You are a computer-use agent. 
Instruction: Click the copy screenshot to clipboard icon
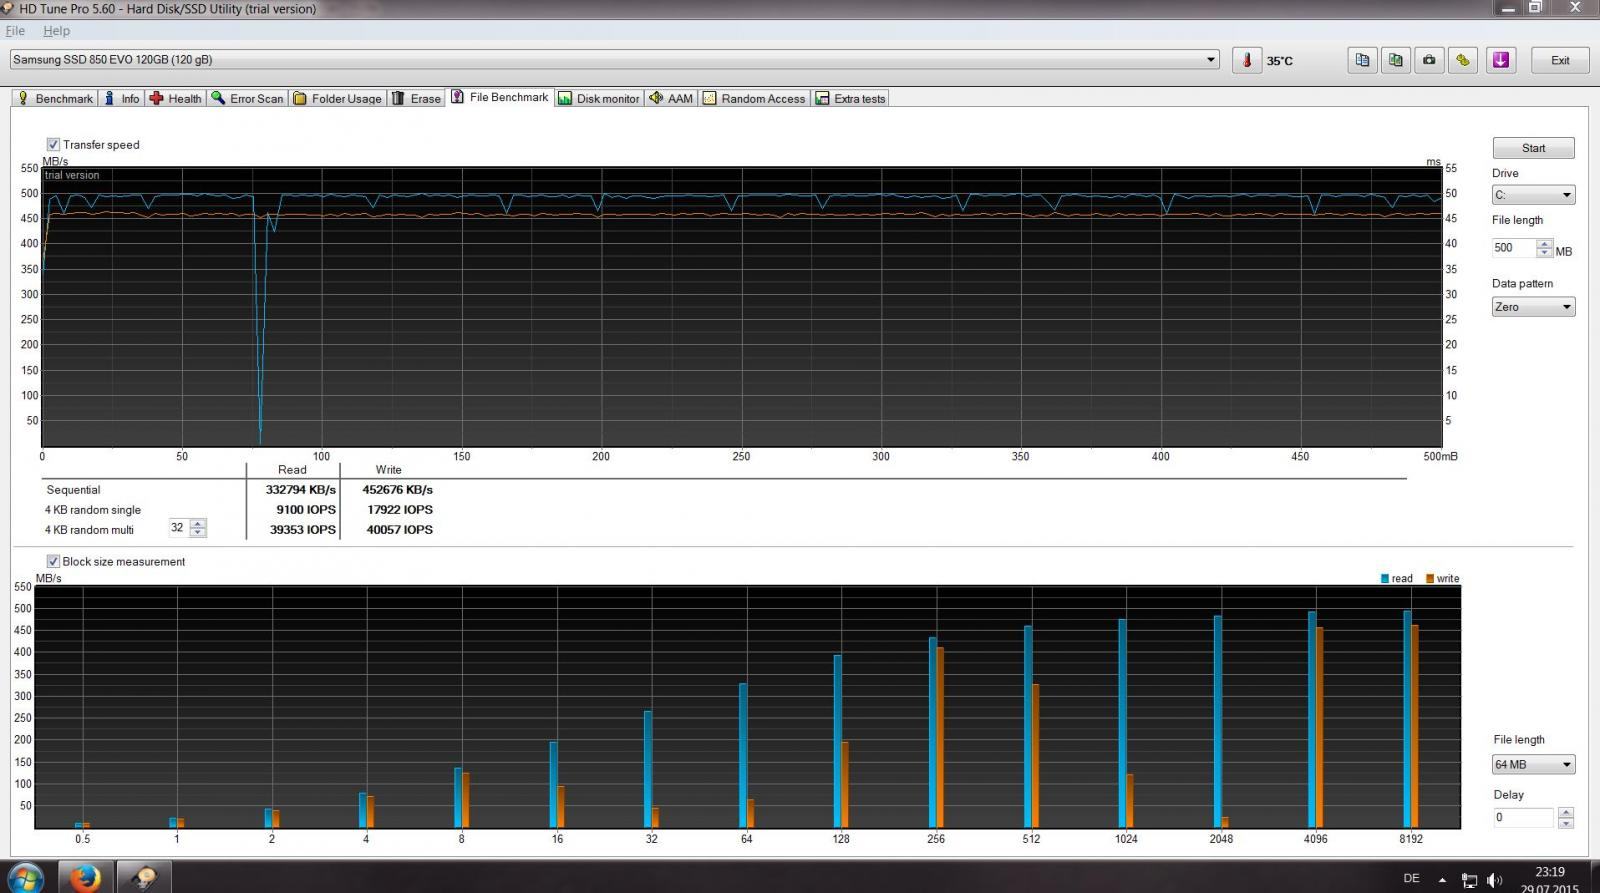point(1396,60)
